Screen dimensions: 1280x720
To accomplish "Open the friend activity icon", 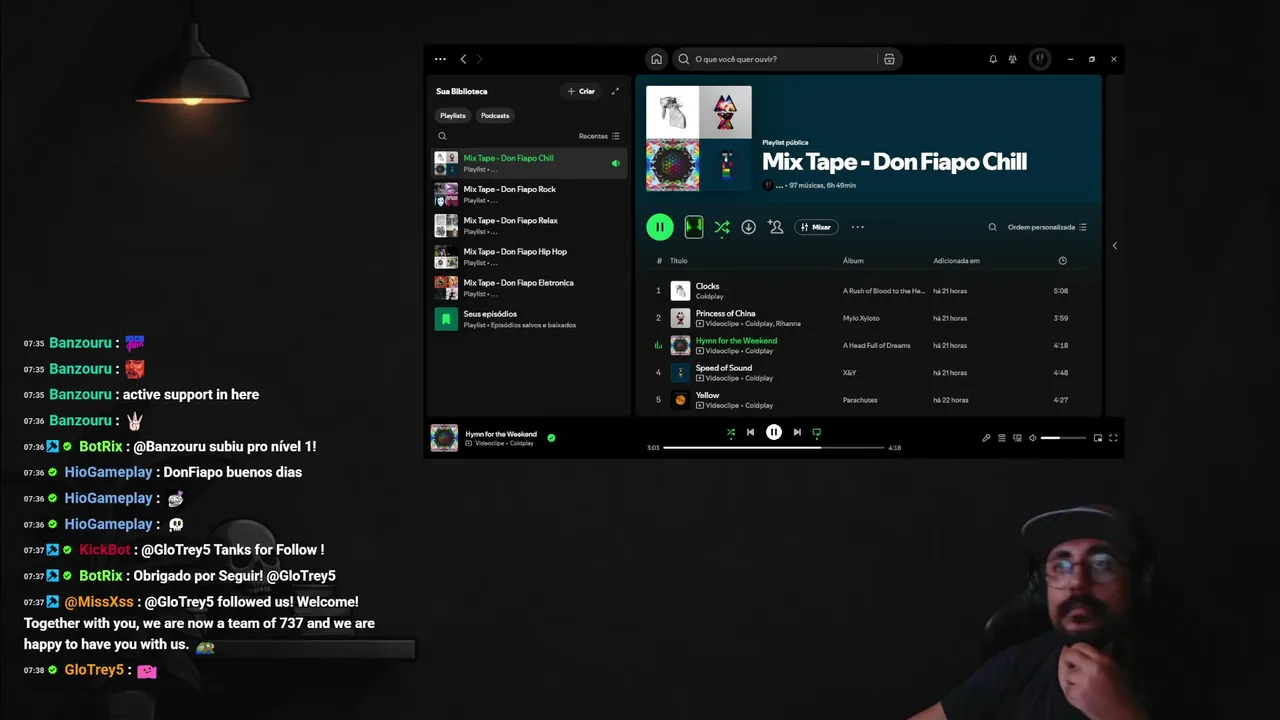I will pyautogui.click(x=1013, y=59).
